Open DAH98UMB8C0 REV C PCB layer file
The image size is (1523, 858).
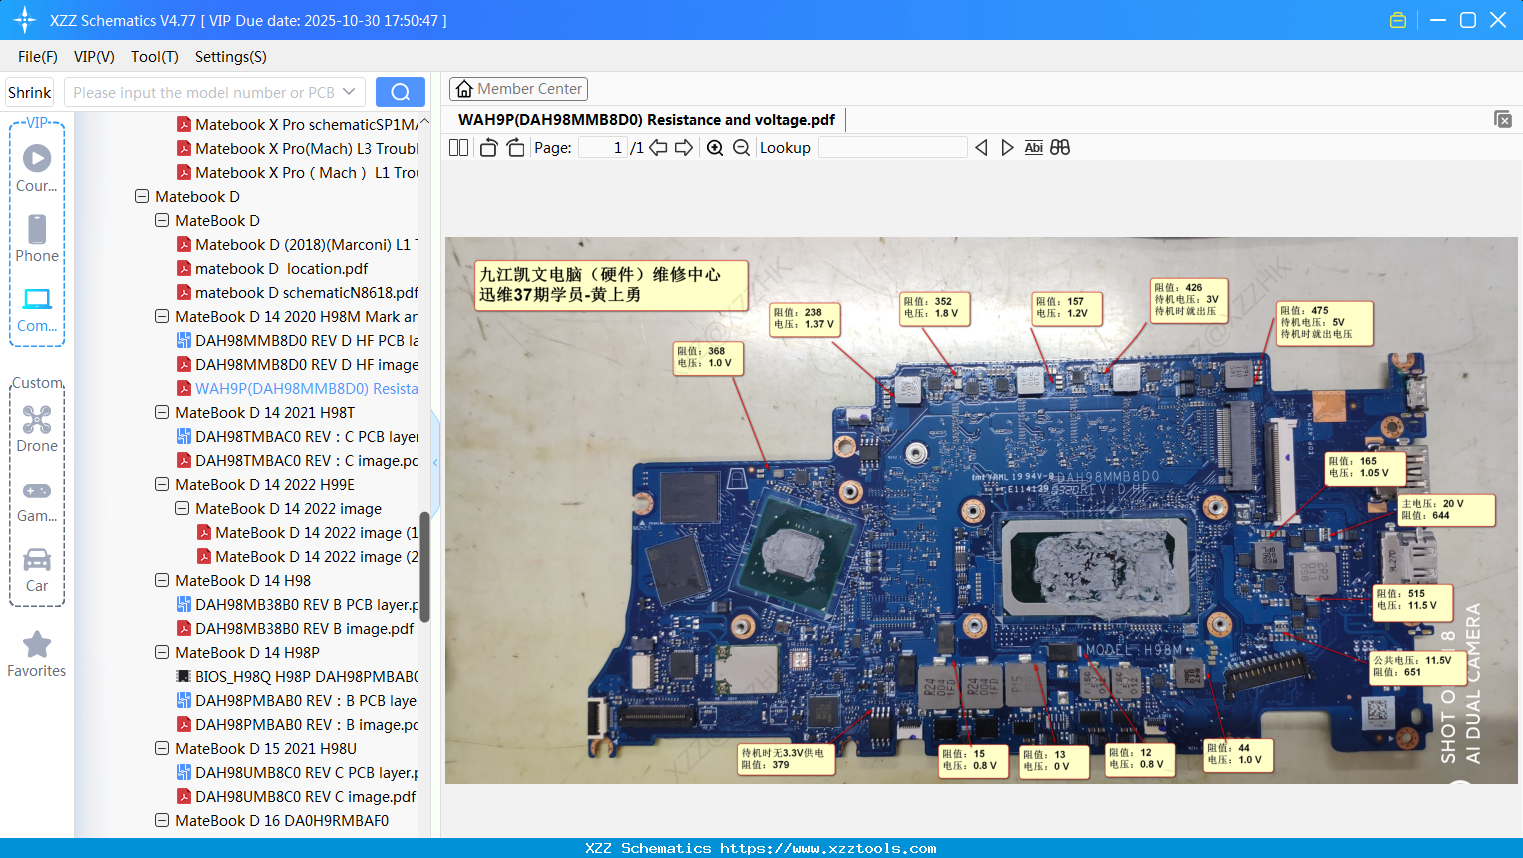pos(297,773)
